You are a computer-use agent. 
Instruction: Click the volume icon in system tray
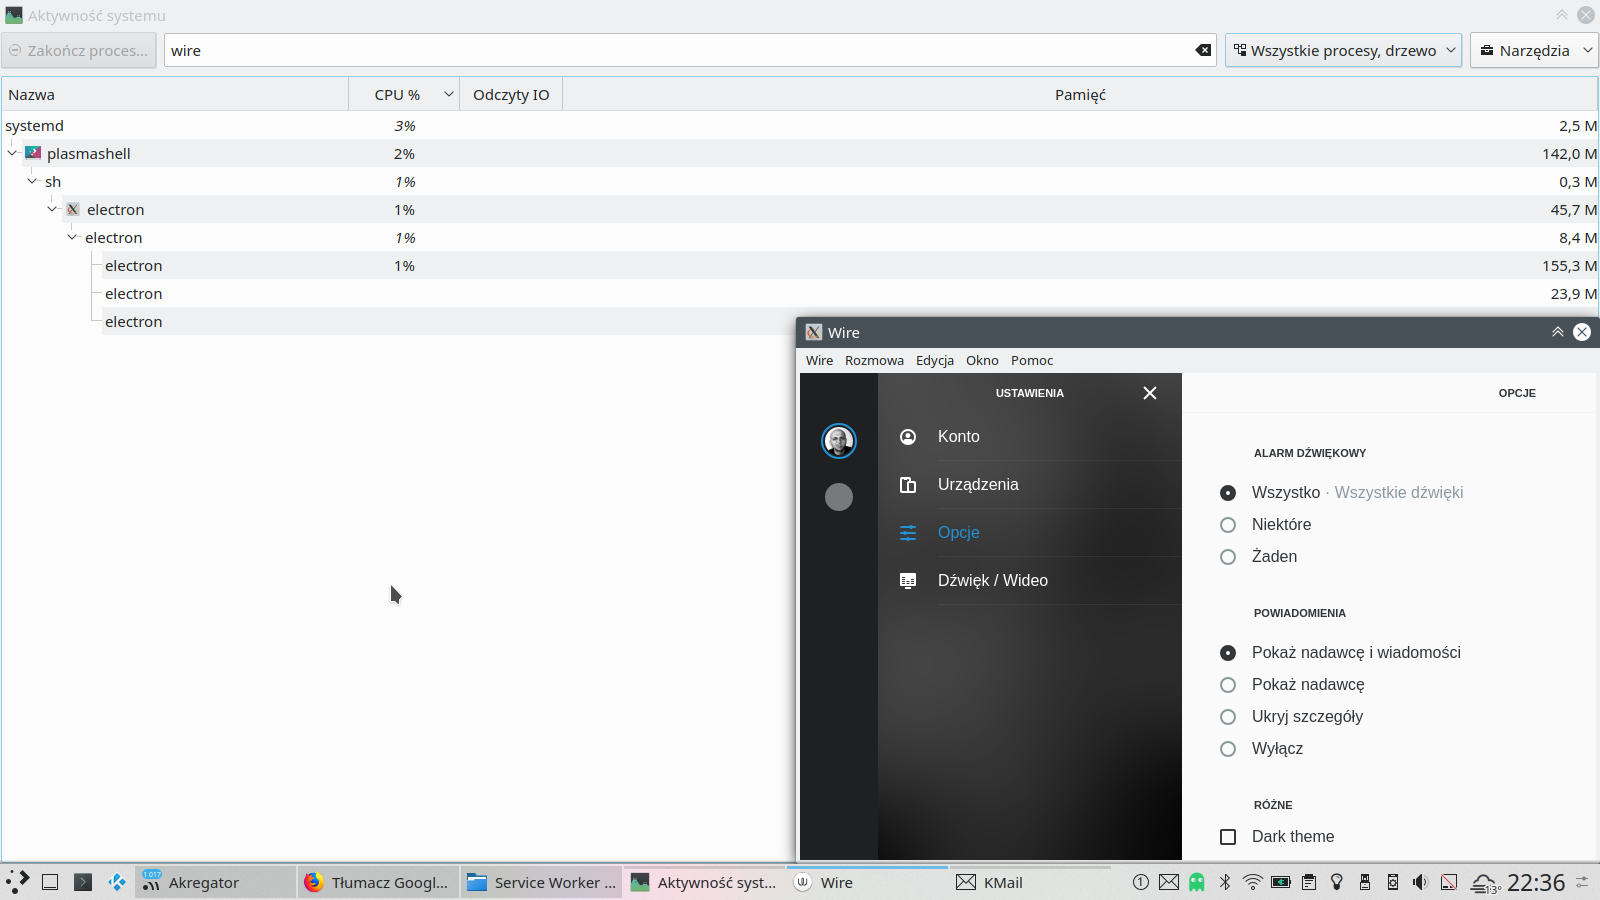coord(1420,883)
